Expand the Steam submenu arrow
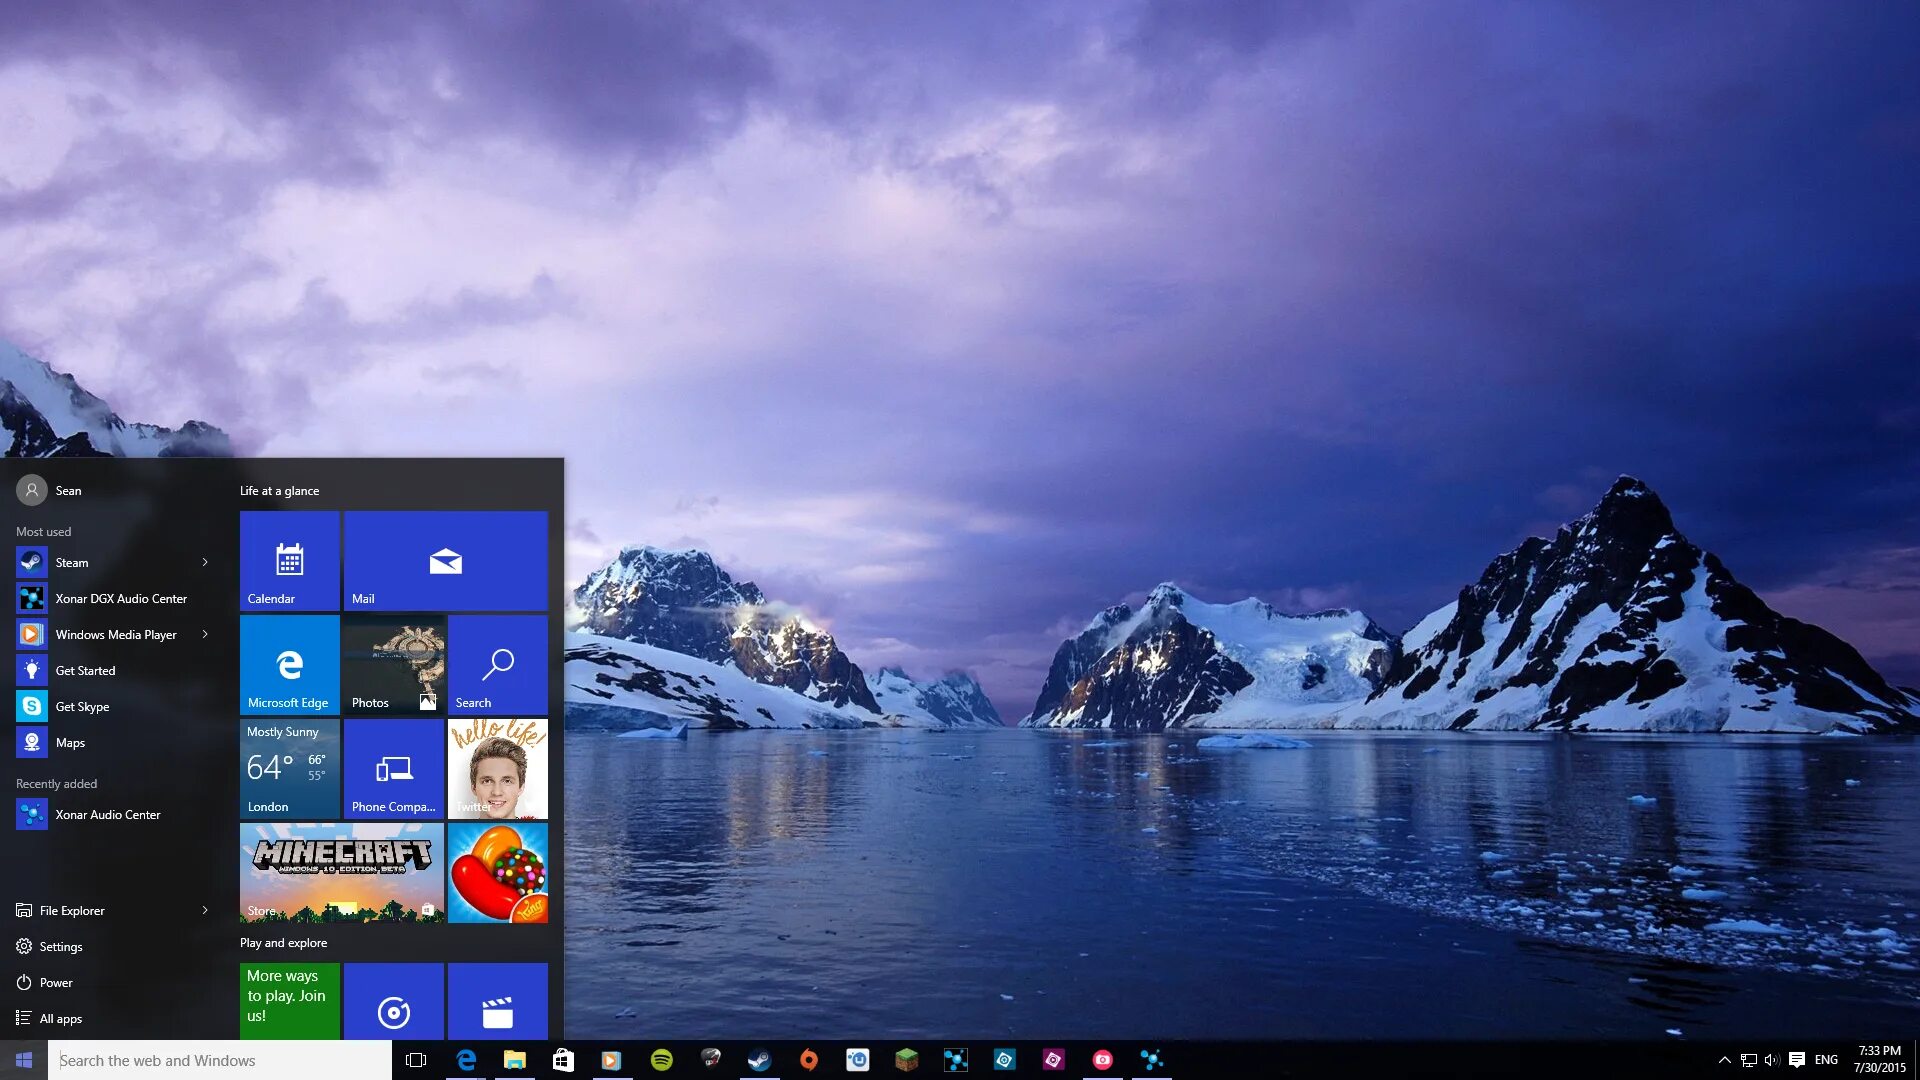Viewport: 1920px width, 1080px height. coord(204,562)
